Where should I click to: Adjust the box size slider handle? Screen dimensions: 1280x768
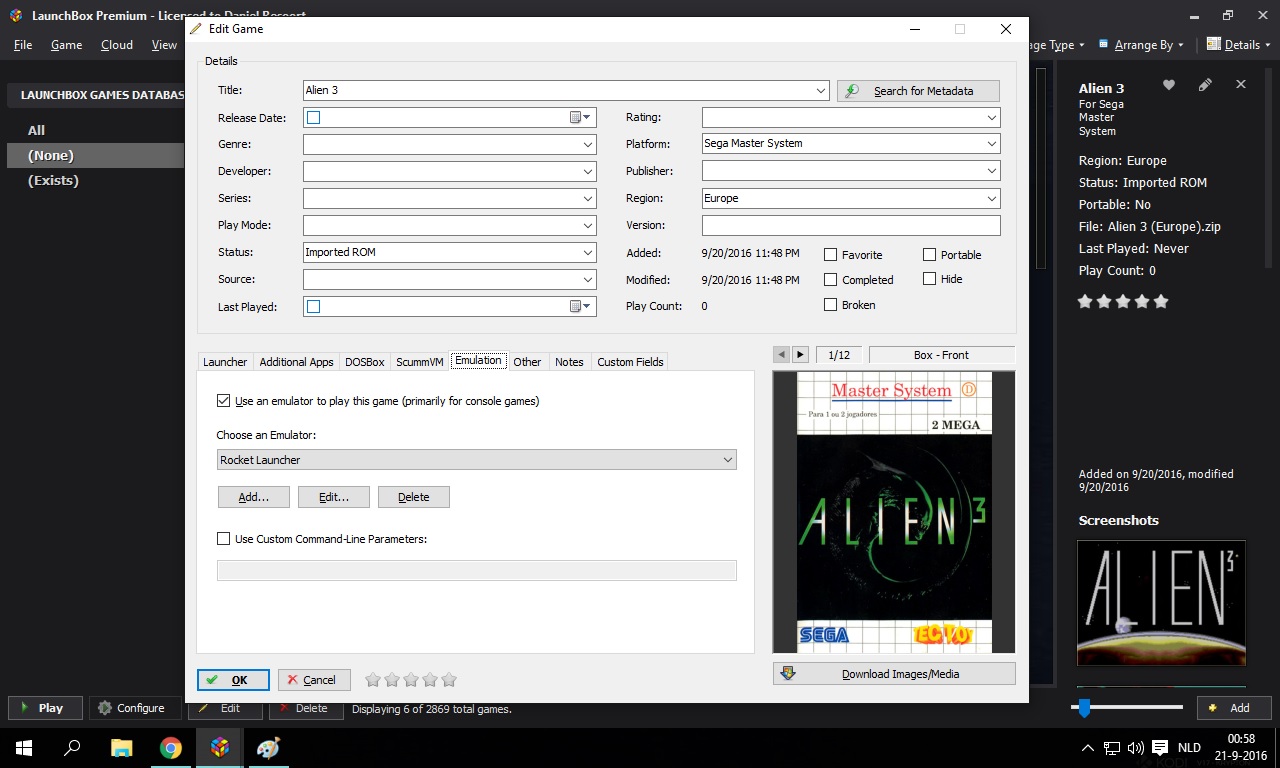click(x=1082, y=708)
